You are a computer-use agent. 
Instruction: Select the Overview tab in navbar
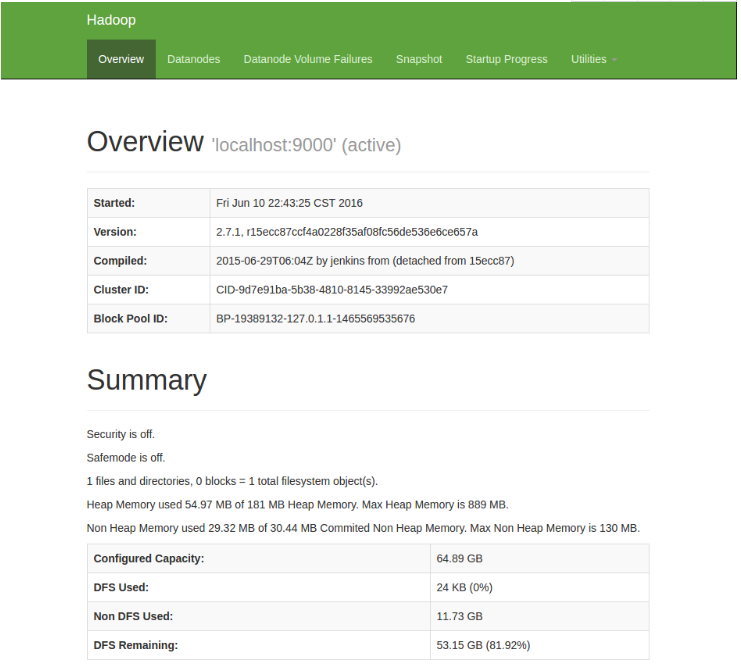coord(121,59)
